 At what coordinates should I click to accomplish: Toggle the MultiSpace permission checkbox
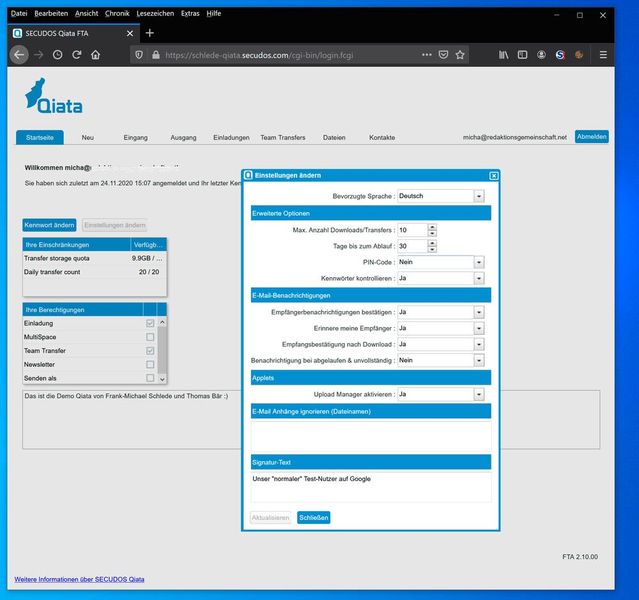pos(150,337)
